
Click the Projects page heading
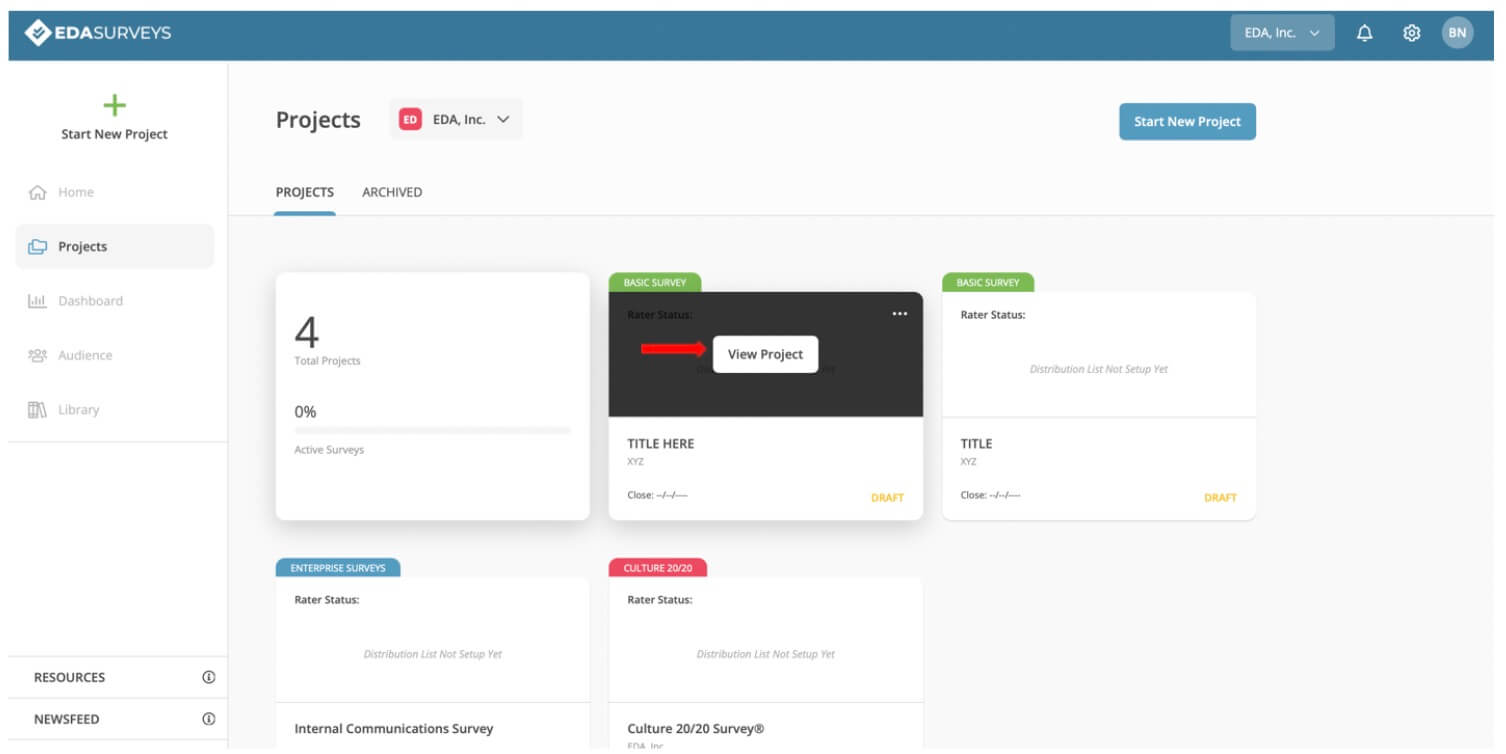(x=318, y=120)
